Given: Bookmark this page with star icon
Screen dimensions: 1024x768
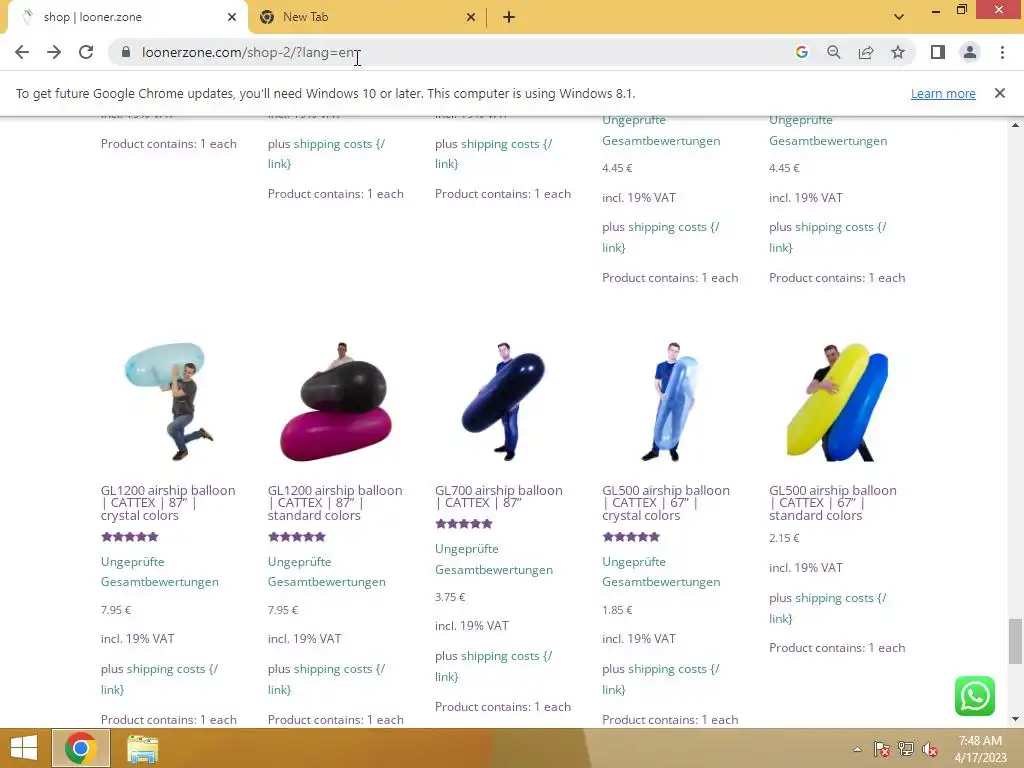Looking at the screenshot, I should 898,52.
